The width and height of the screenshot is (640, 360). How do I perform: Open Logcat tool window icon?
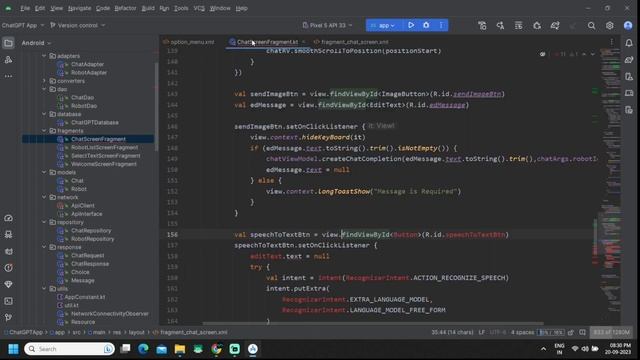[8, 251]
